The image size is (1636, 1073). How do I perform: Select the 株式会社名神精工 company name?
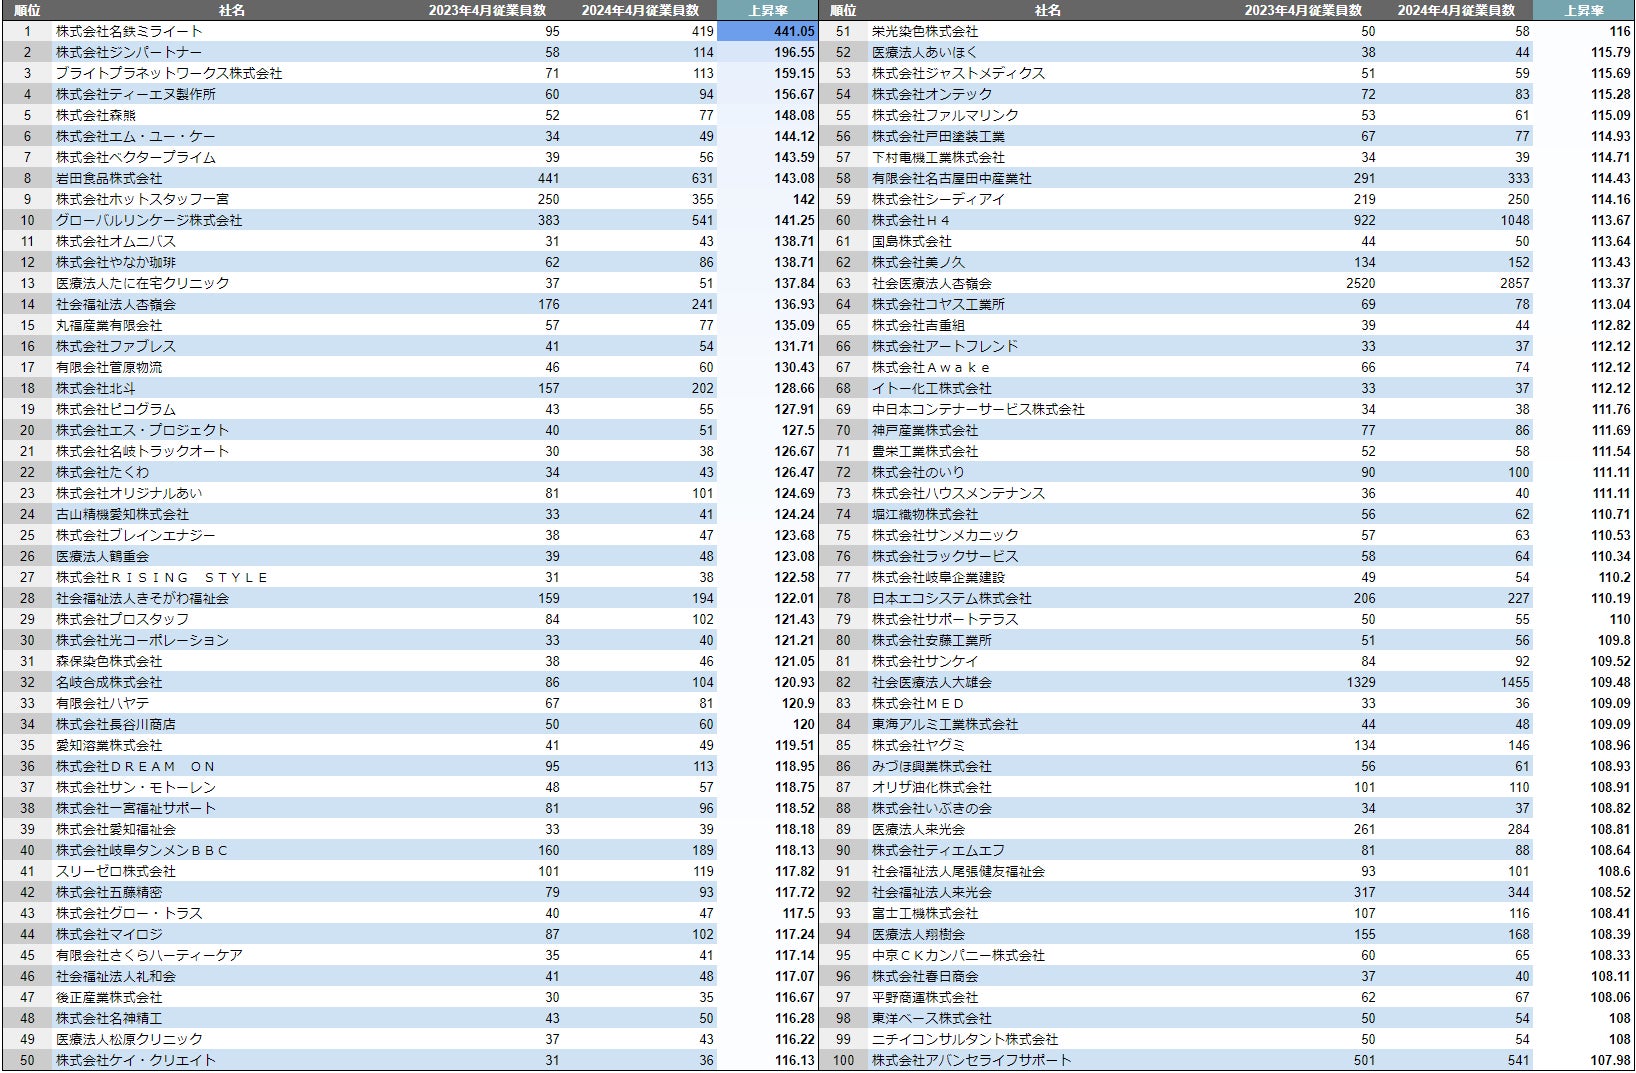point(109,1018)
